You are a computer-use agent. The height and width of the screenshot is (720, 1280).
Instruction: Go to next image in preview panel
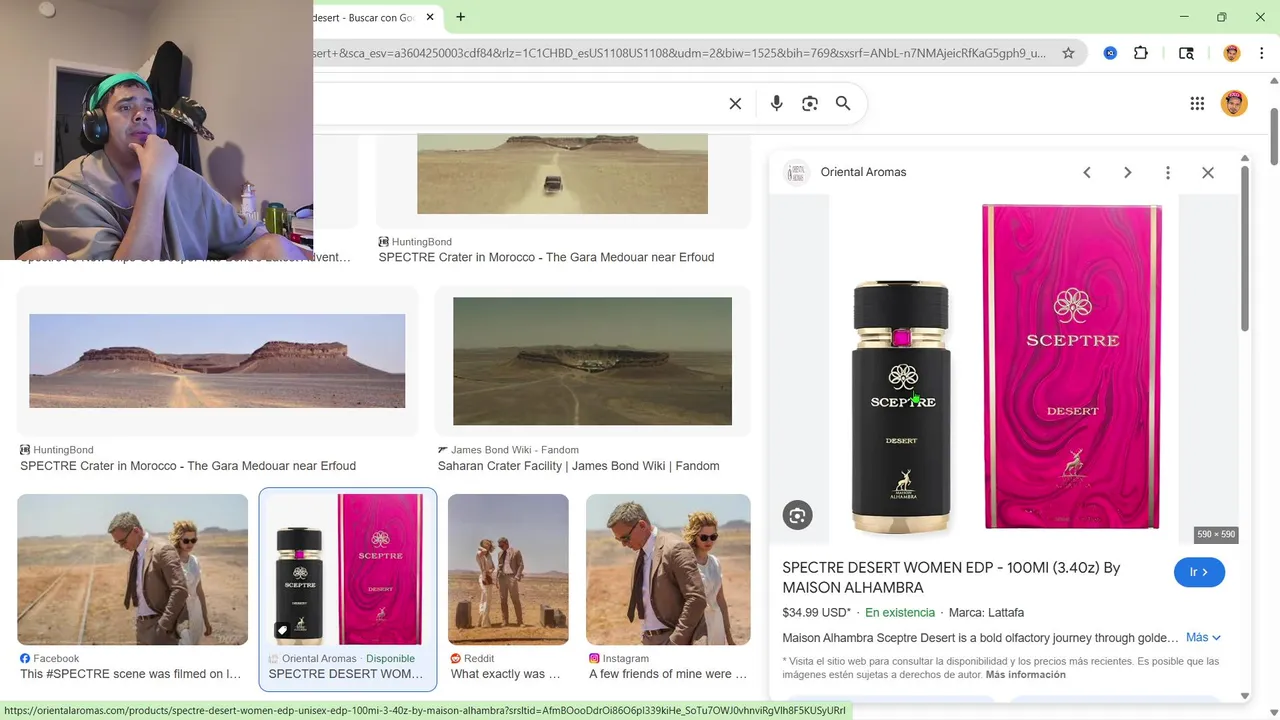coord(1127,172)
